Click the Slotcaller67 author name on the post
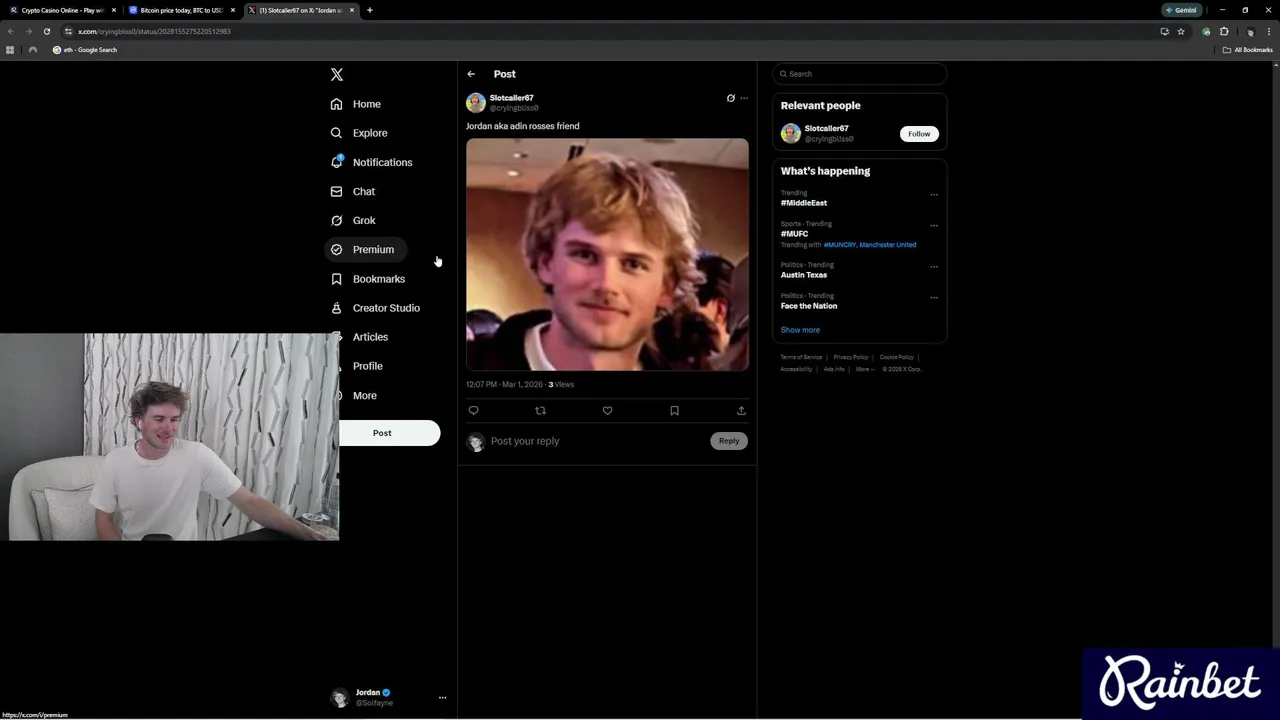Viewport: 1280px width, 720px height. point(511,98)
